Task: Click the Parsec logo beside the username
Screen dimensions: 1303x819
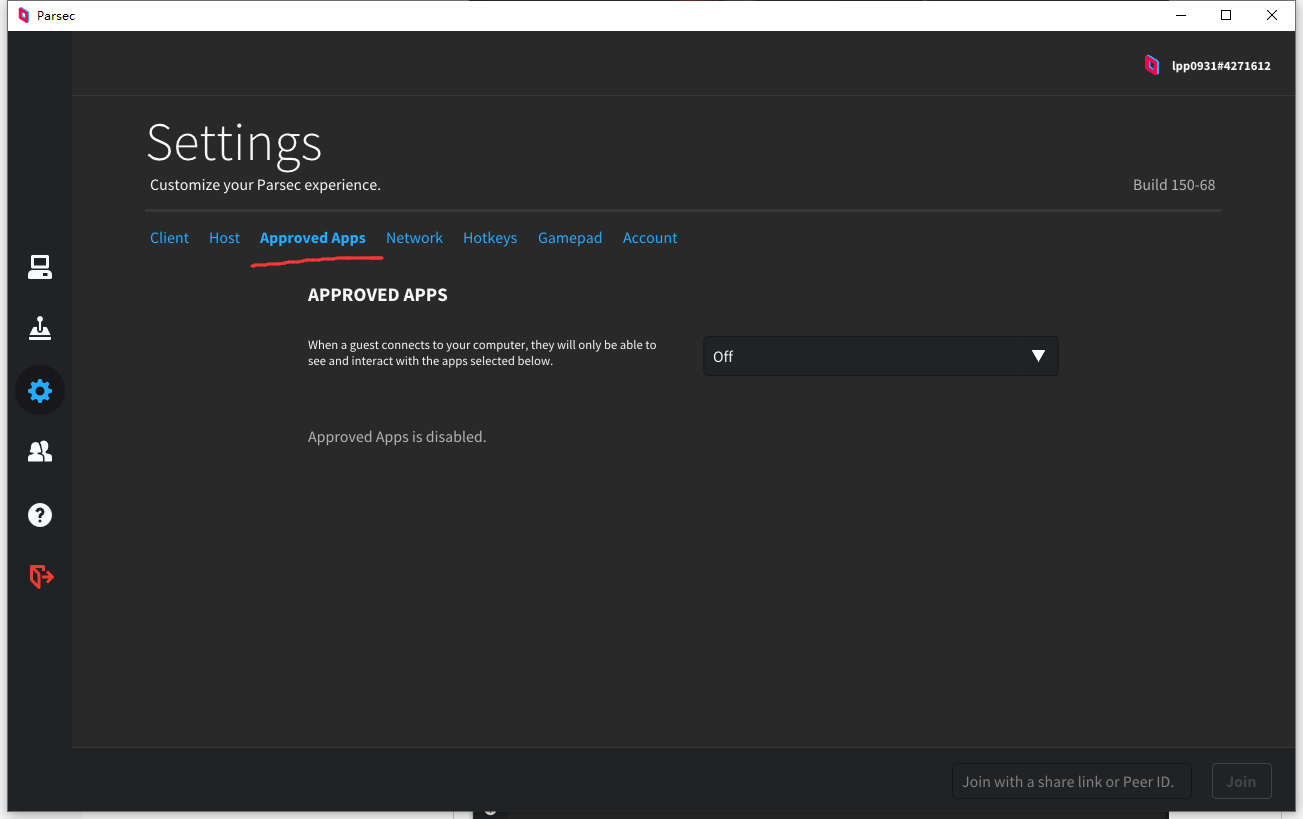Action: 1152,65
